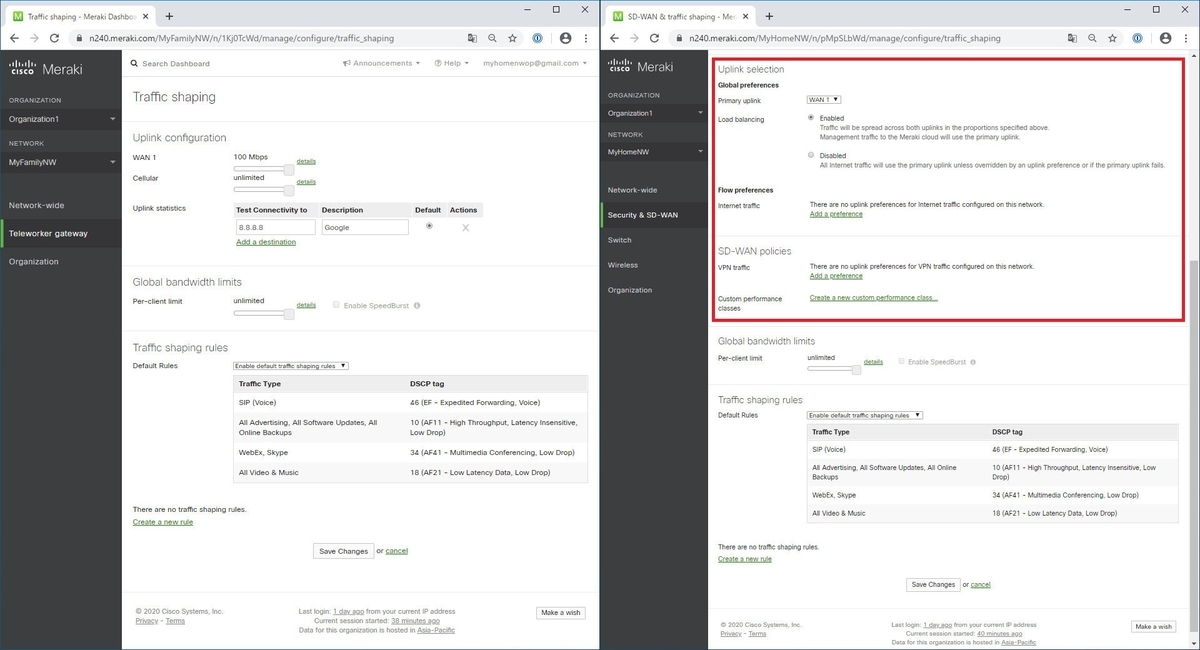Open SpeedBurst info icon in left window
The width and height of the screenshot is (1200, 650).
pyautogui.click(x=416, y=305)
